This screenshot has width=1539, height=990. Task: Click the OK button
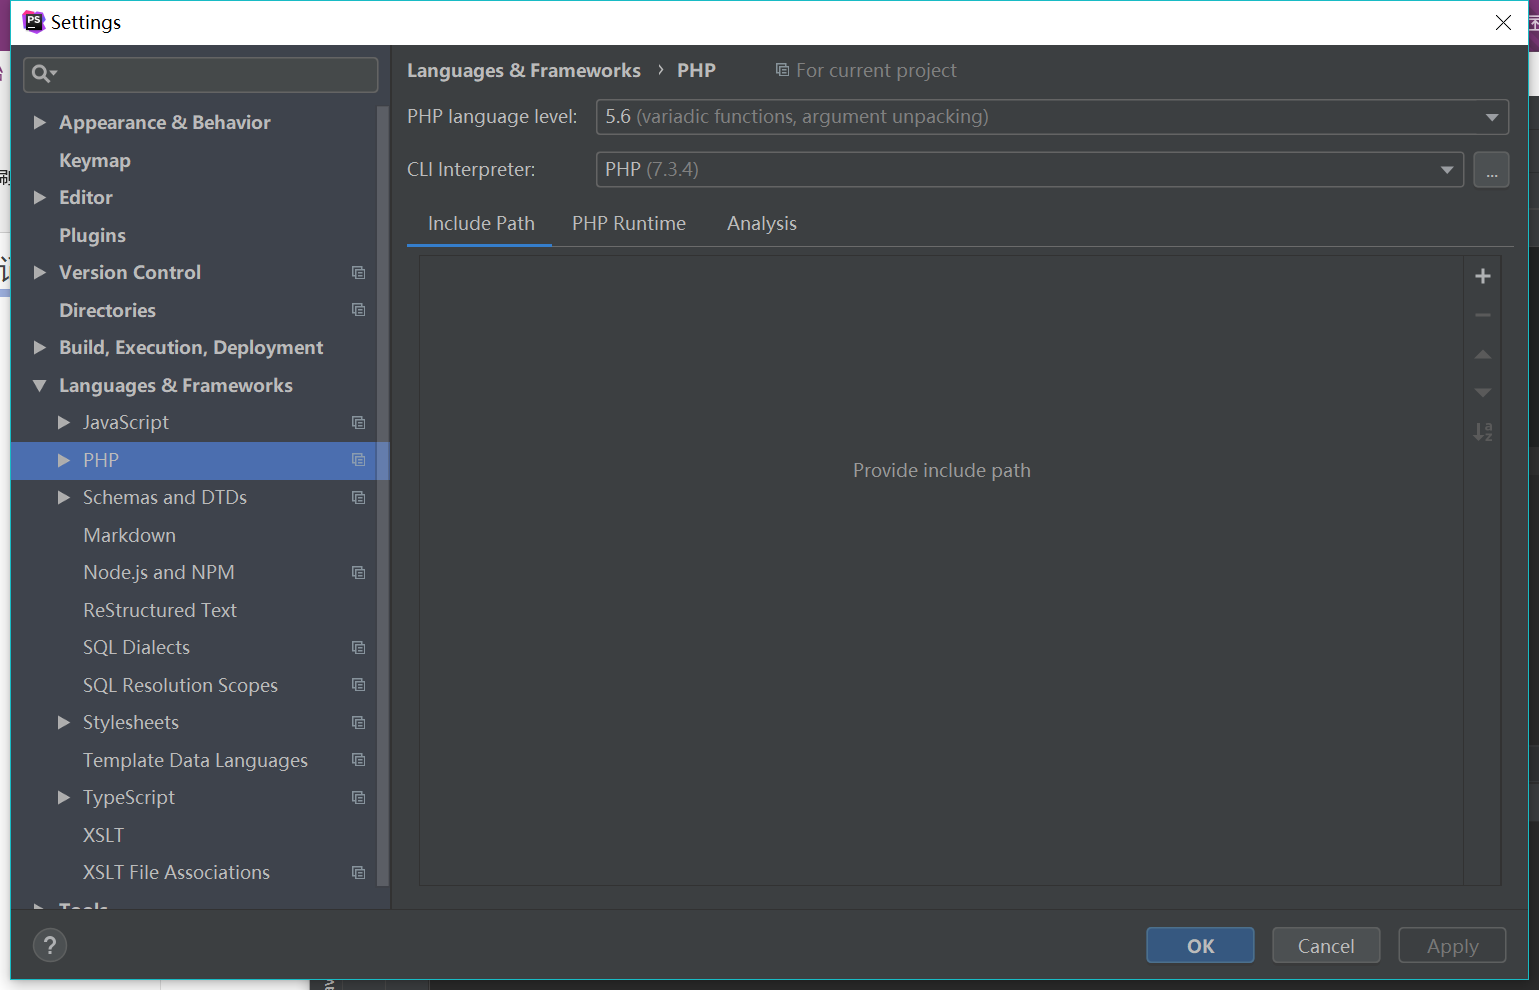(1200, 945)
